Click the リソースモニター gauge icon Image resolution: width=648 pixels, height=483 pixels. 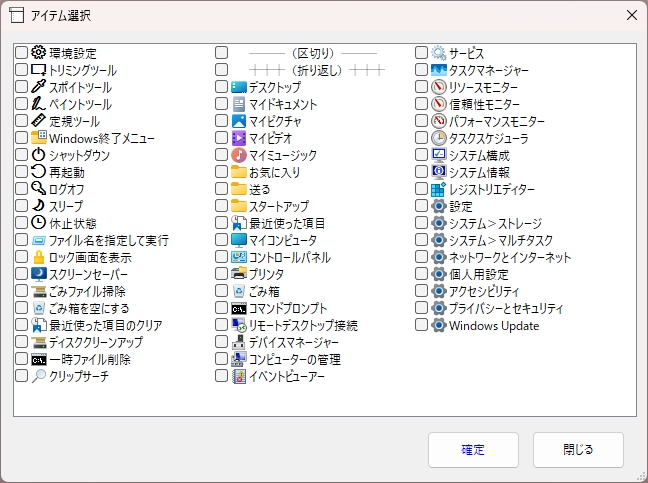coord(438,87)
